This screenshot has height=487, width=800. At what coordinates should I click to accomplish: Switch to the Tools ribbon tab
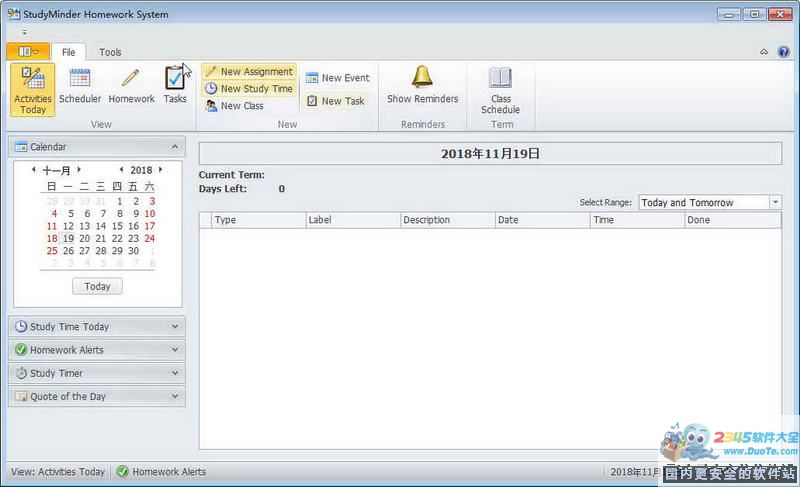(110, 52)
